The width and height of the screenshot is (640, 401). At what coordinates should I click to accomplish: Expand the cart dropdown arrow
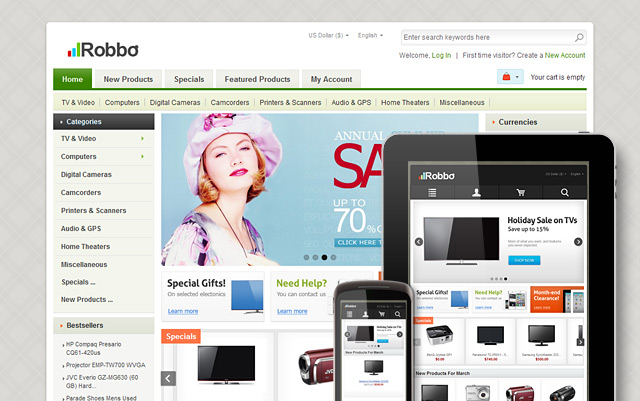pyautogui.click(x=517, y=77)
